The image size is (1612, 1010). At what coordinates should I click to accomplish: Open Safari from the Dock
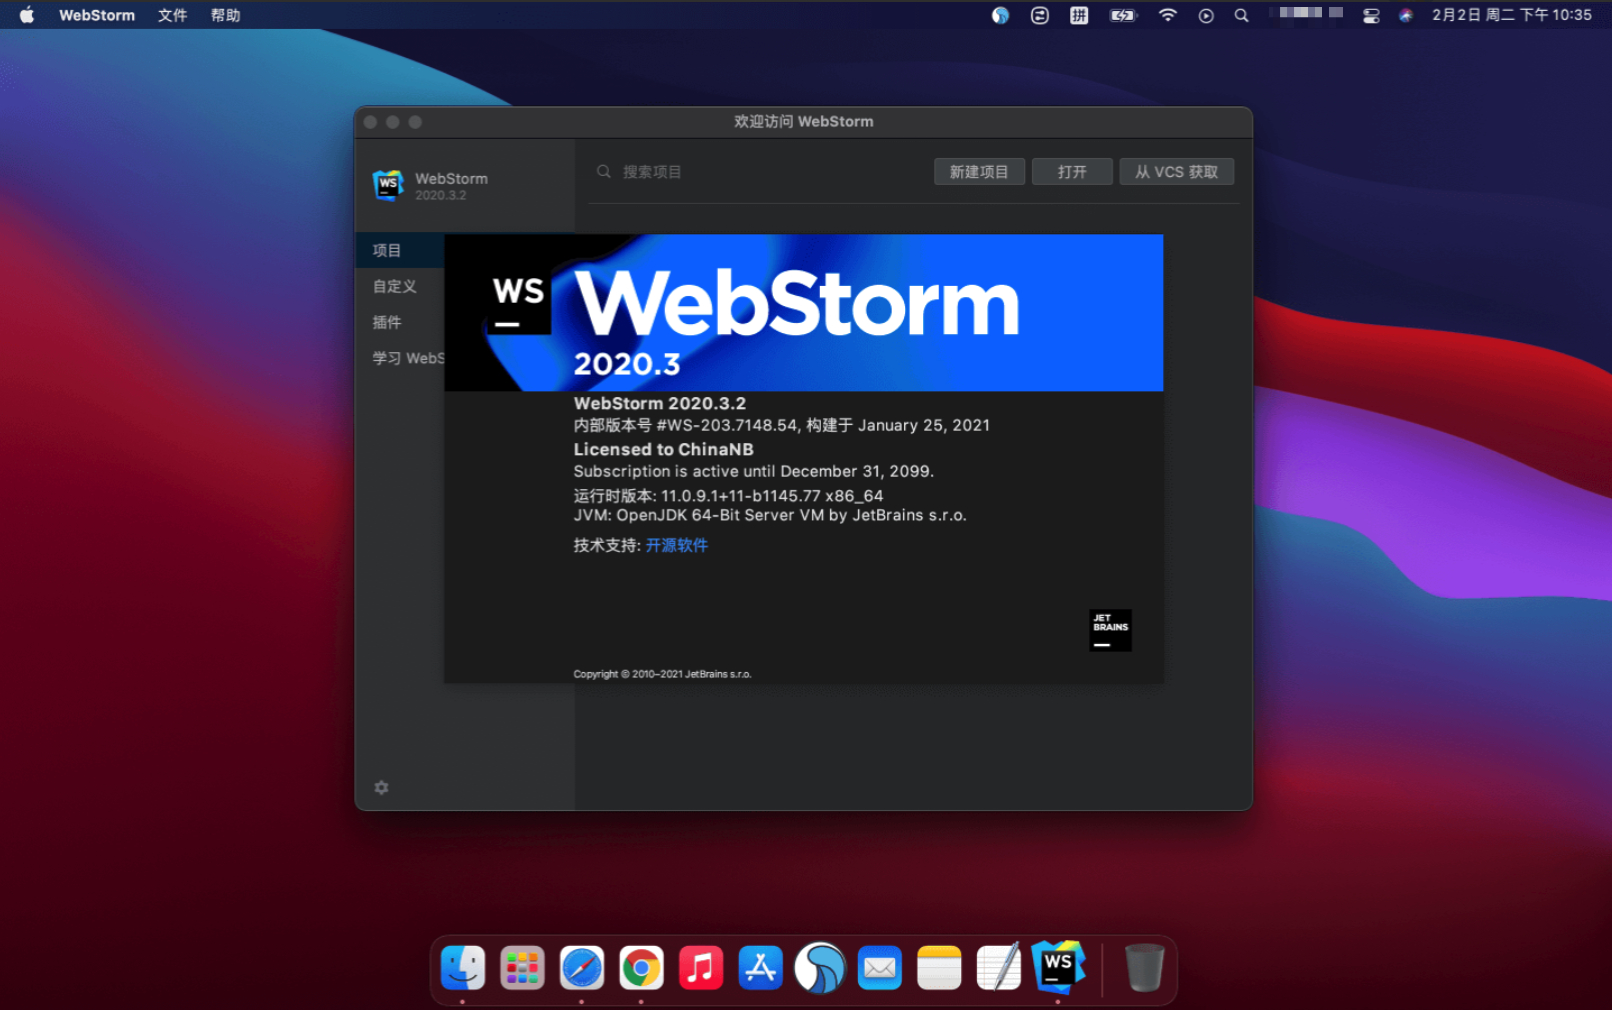coord(582,968)
